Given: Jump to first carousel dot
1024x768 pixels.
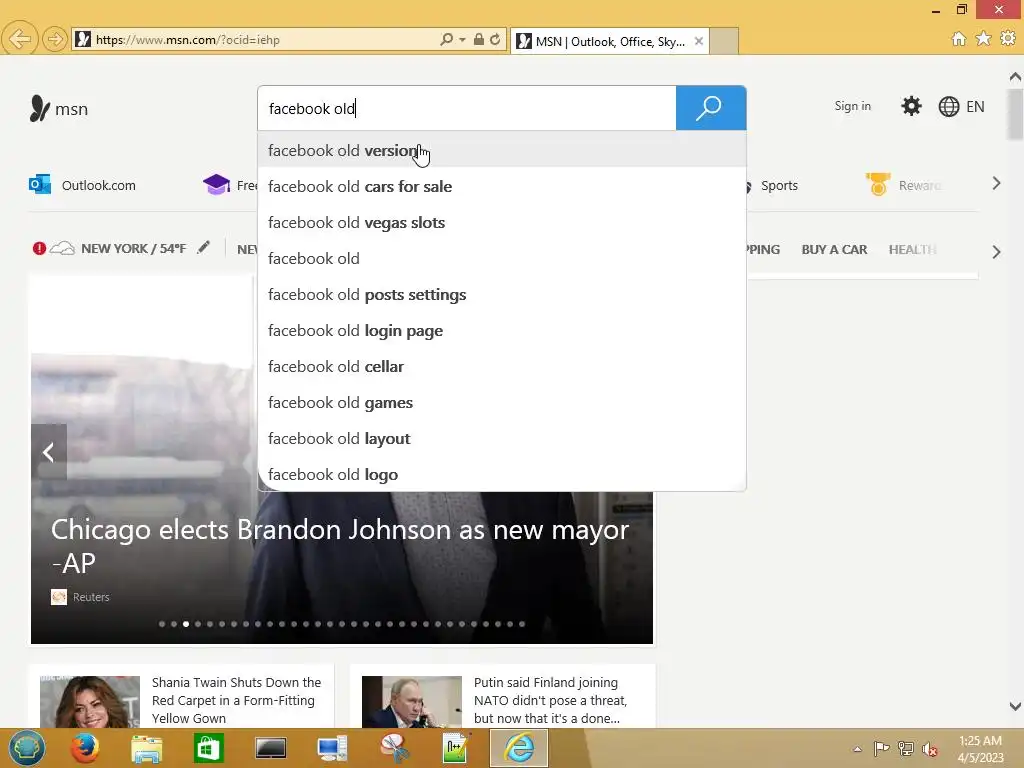Looking at the screenshot, I should (x=162, y=624).
